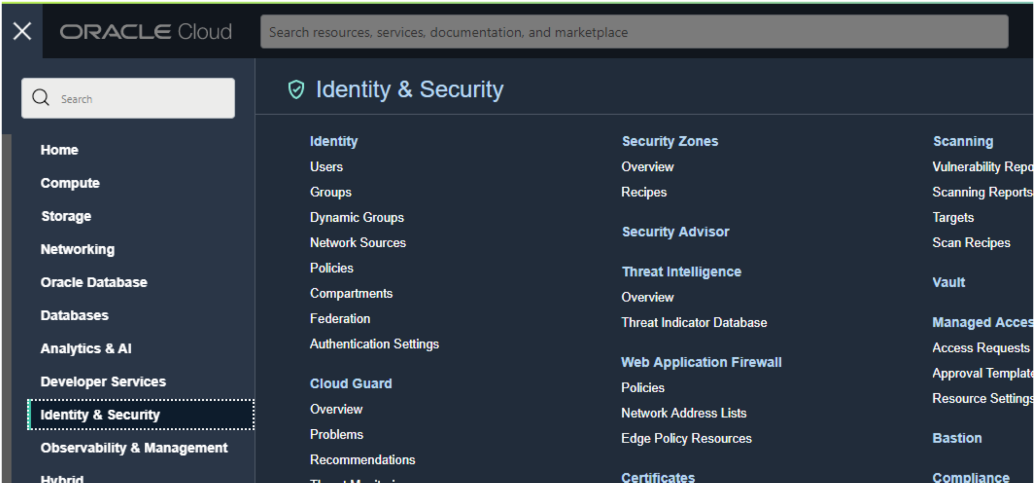Click the Managed Access heading
This screenshot has height=483, width=1034.
pyautogui.click(x=983, y=323)
